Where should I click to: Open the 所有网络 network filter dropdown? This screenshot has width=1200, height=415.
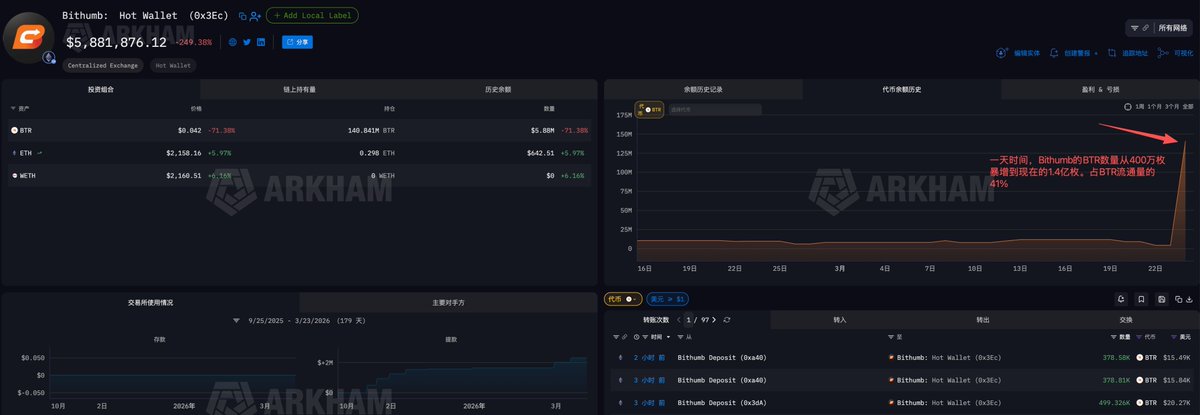click(1159, 28)
